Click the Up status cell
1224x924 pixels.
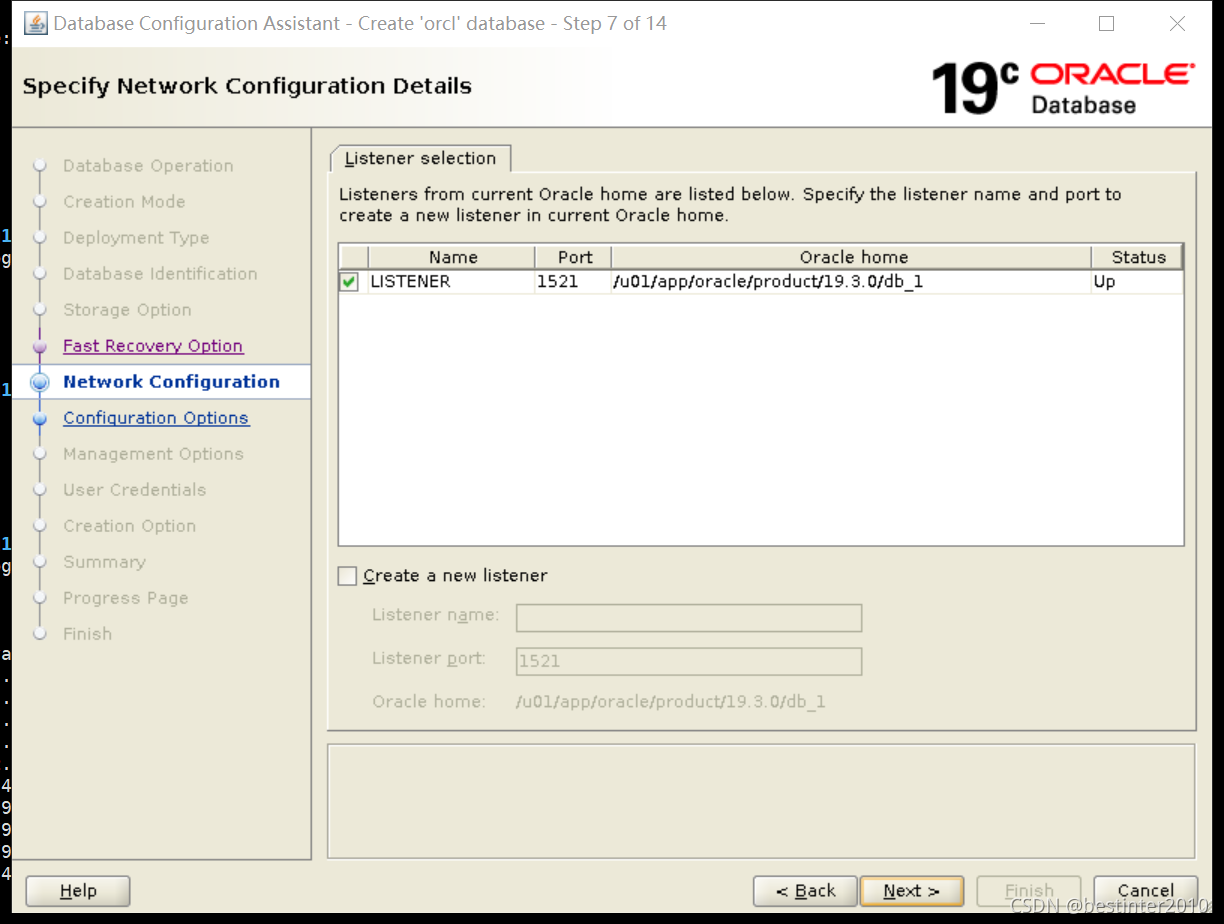click(x=1137, y=282)
